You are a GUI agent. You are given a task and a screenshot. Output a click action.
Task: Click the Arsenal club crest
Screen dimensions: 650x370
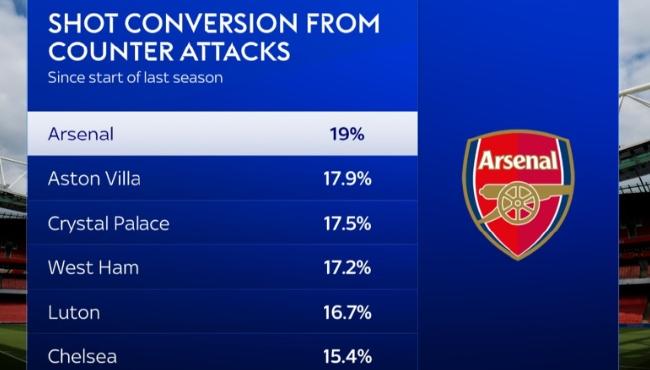pos(518,195)
